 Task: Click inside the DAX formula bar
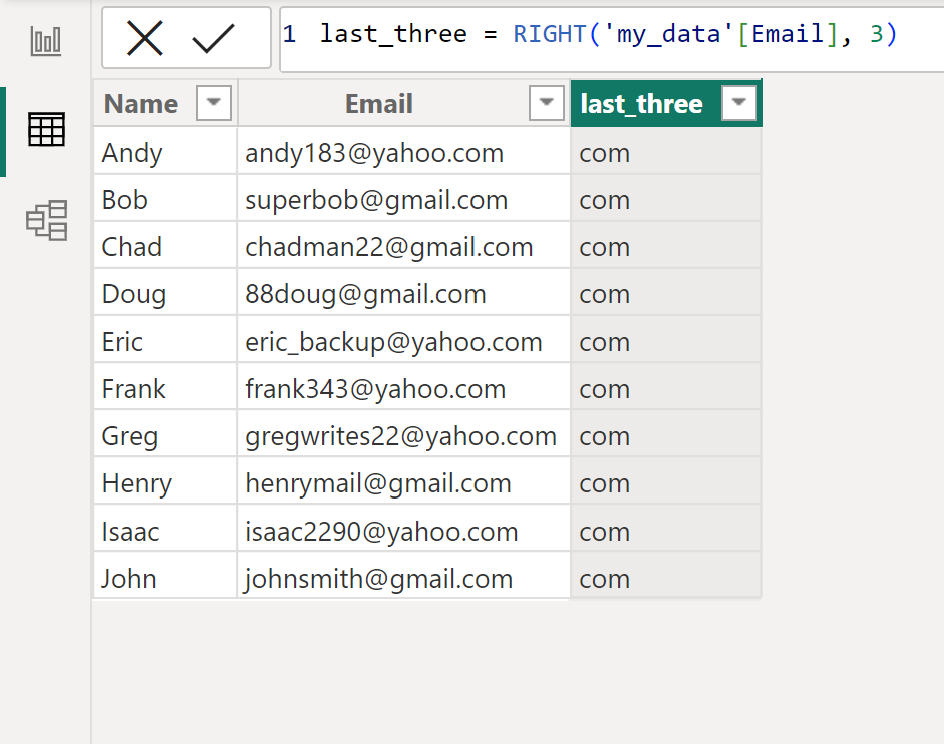pos(610,35)
